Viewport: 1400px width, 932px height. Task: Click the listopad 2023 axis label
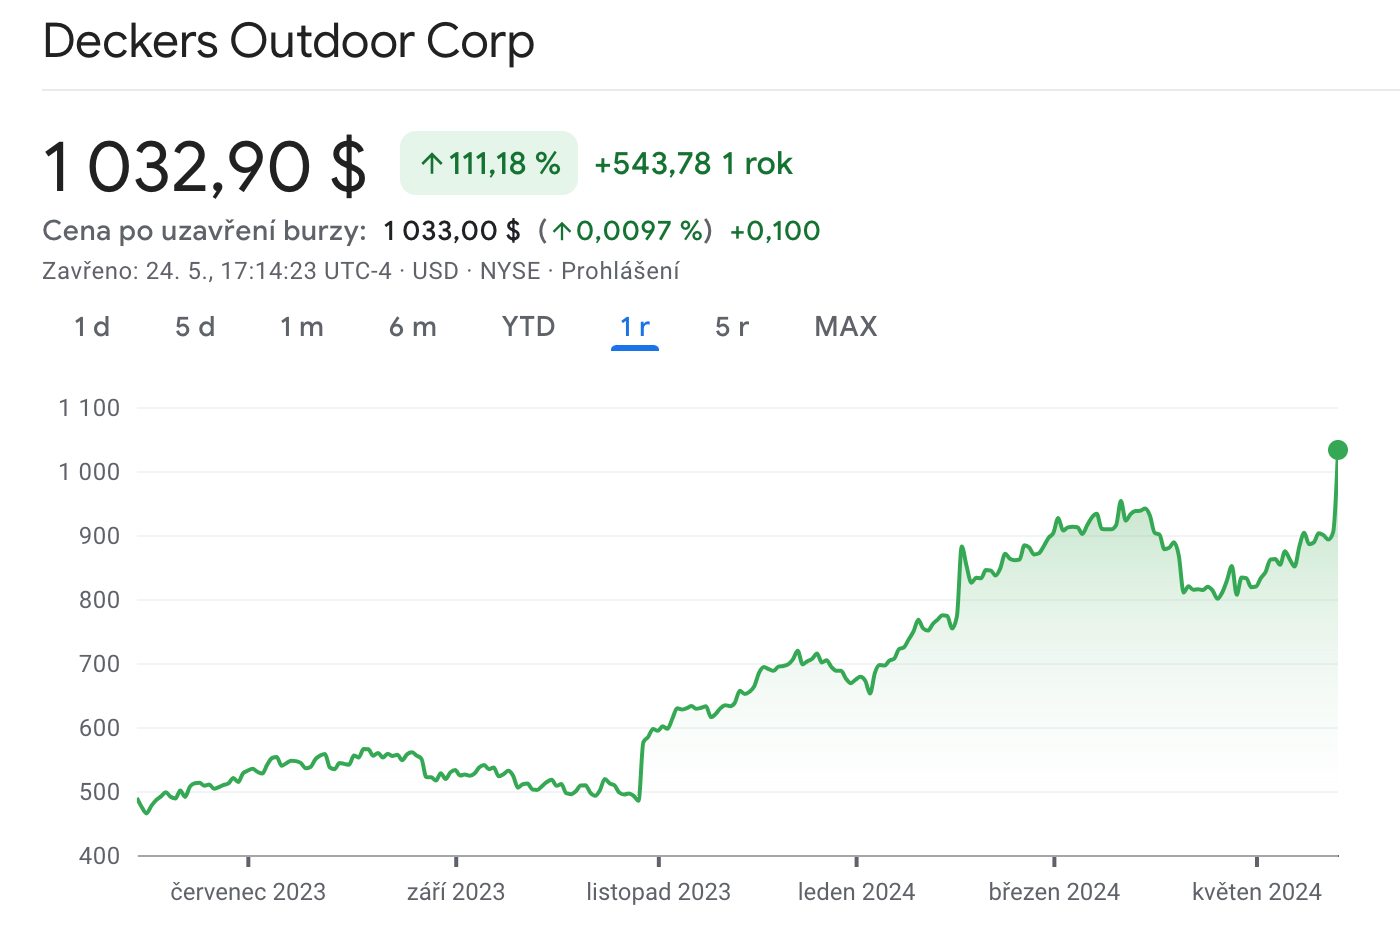pos(659,892)
